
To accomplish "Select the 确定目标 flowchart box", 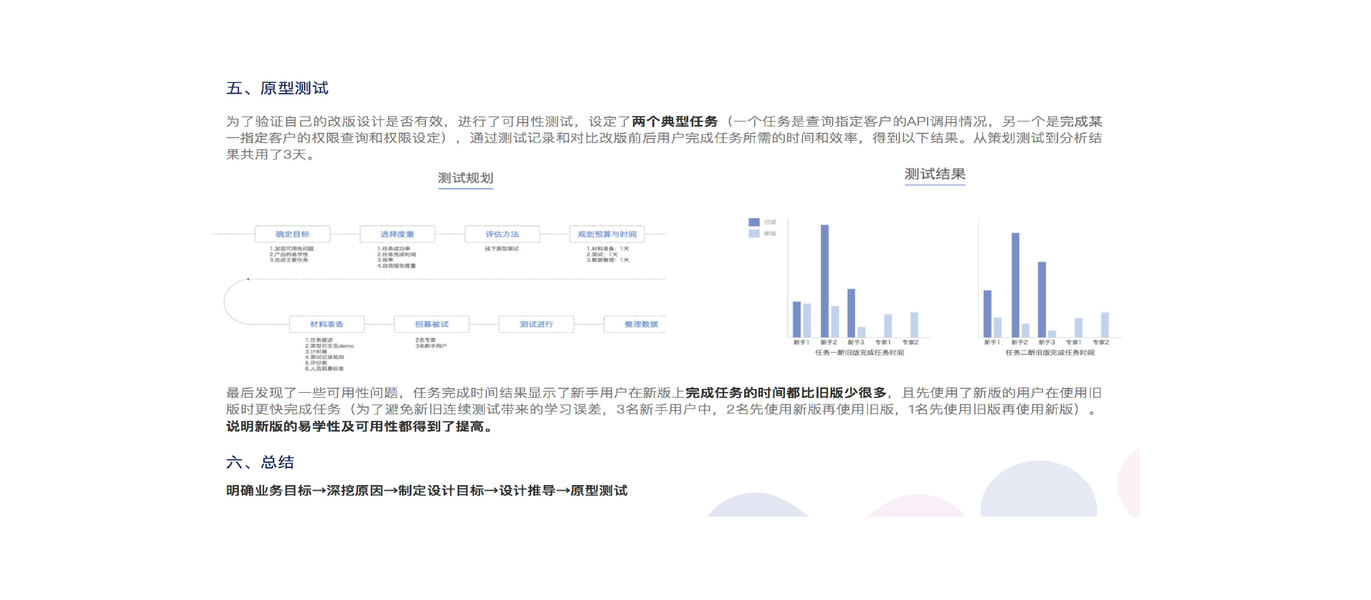I will click(292, 234).
